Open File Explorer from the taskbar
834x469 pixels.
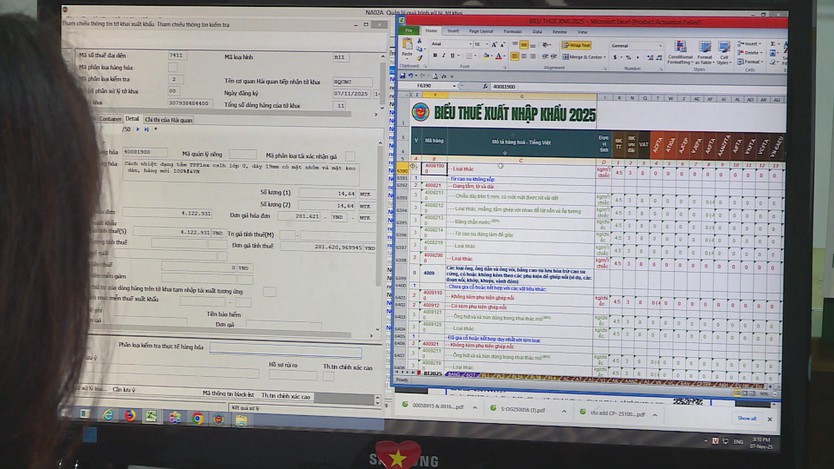coord(241,421)
